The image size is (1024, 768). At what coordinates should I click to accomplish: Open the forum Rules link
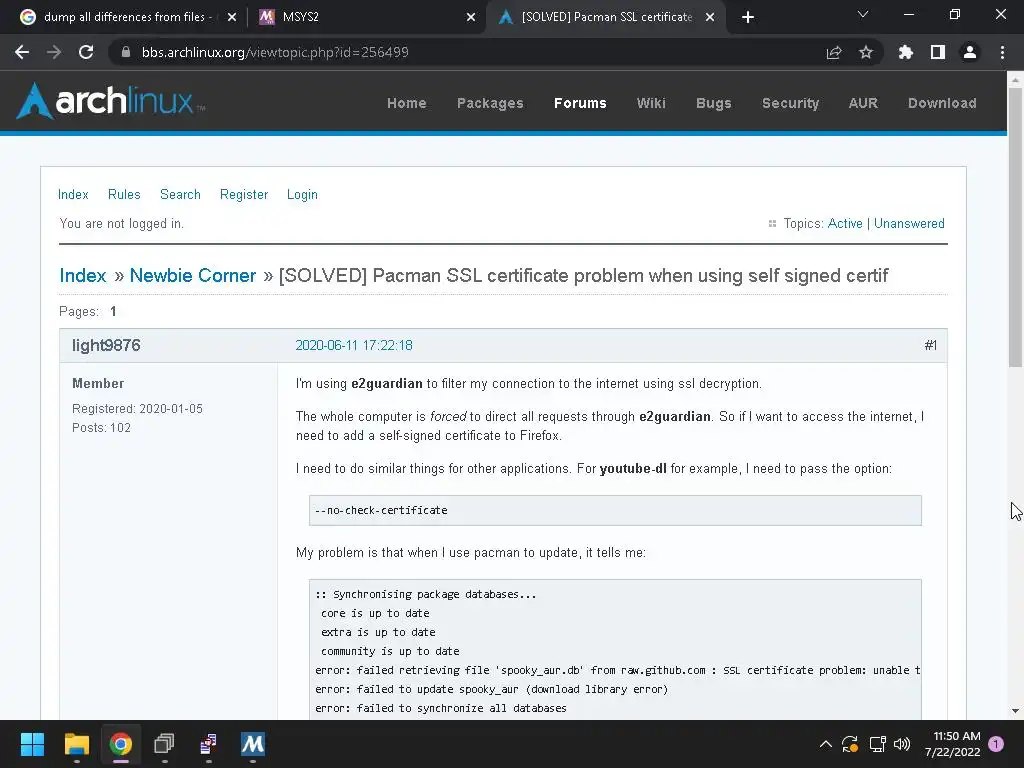tap(124, 195)
